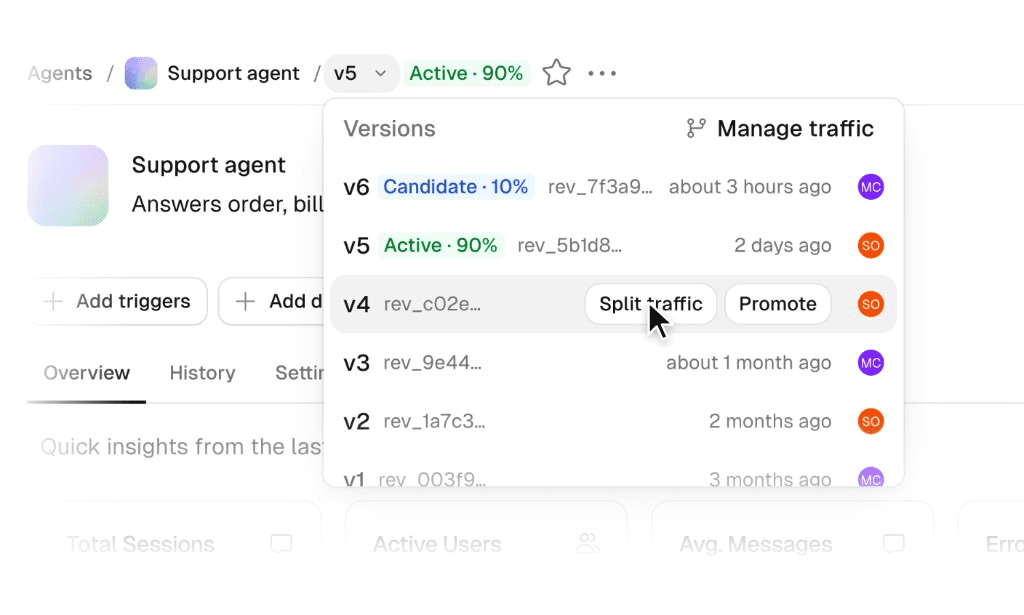Click the chat icon on Total Sessions card
Image resolution: width=1024 pixels, height=615 pixels.
[x=281, y=543]
